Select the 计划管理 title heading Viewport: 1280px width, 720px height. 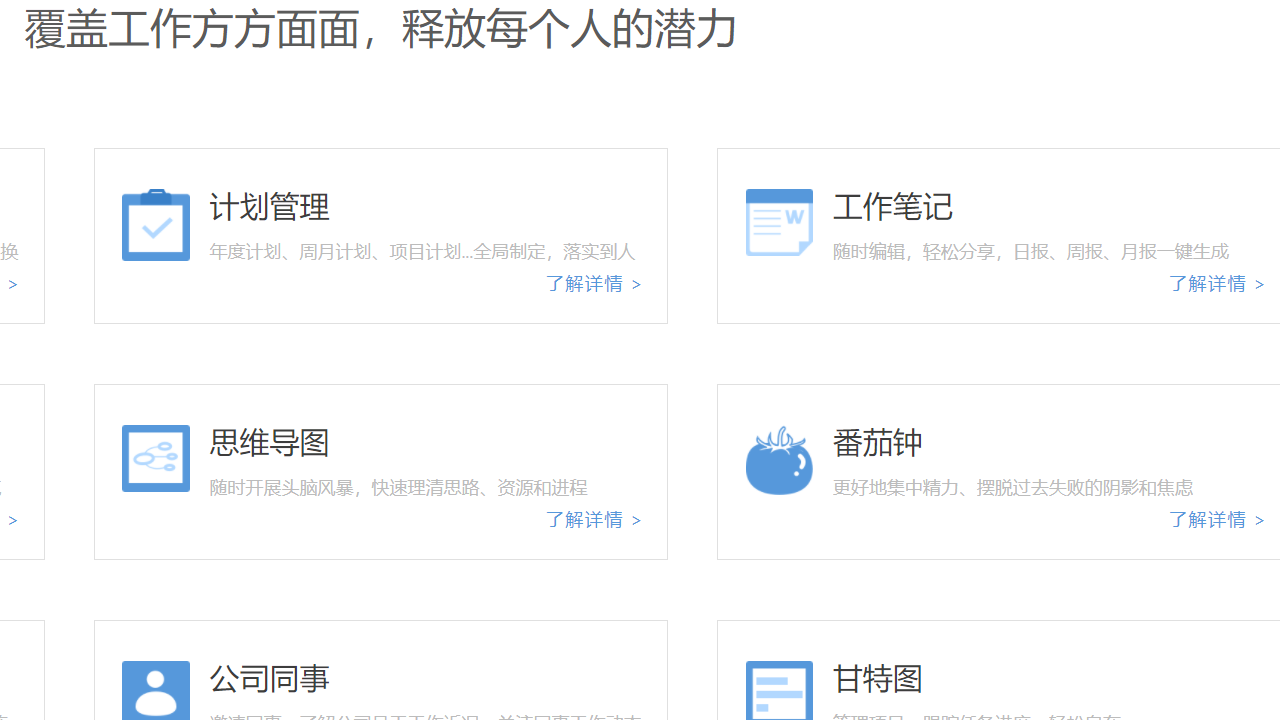pos(268,207)
